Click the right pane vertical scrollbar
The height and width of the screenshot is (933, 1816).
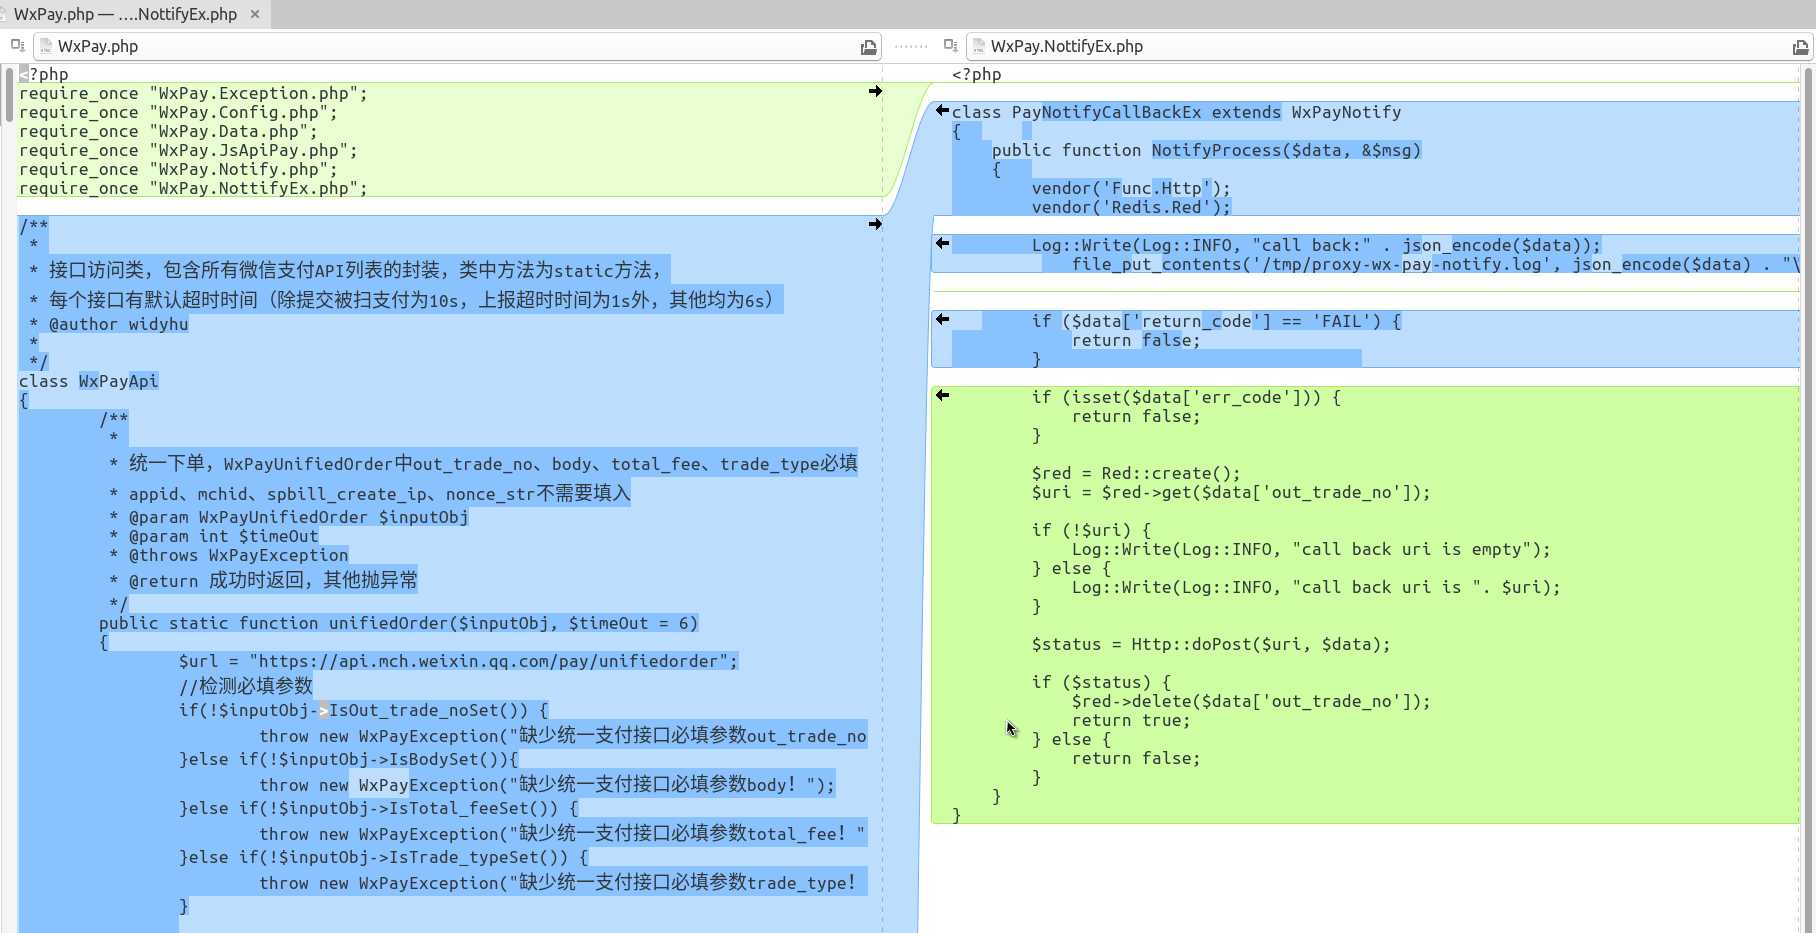[x=1808, y=498]
